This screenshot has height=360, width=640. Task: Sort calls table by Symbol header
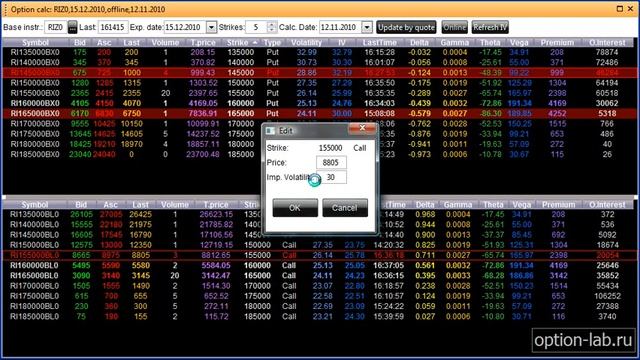click(x=35, y=204)
